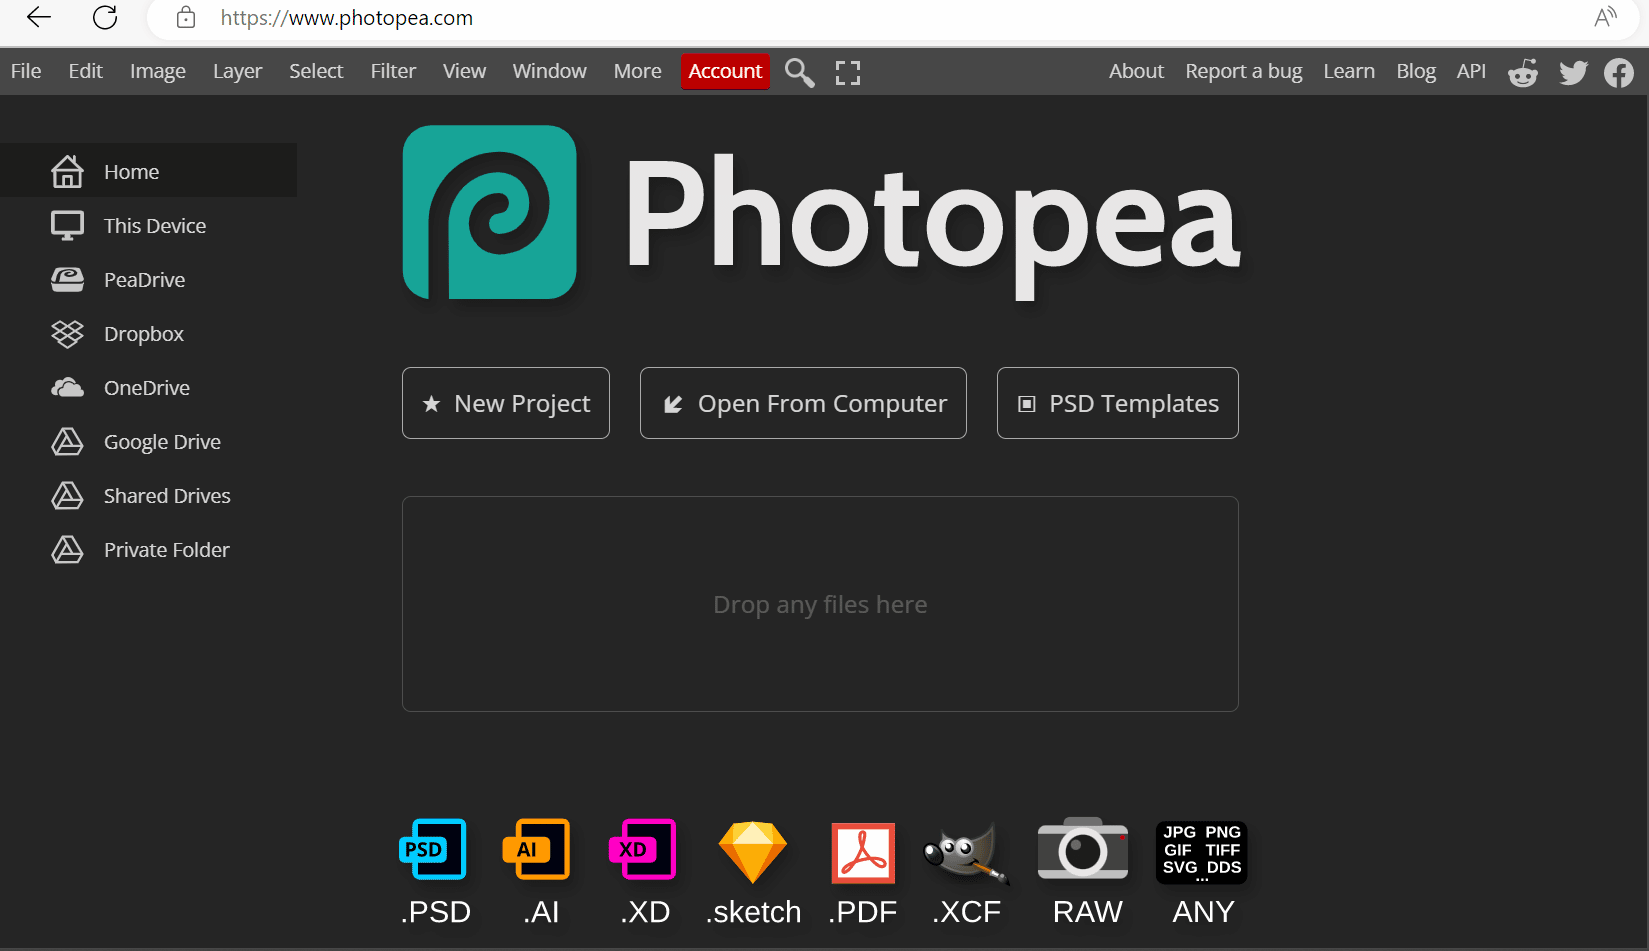Viewport: 1649px width, 951px height.
Task: Click the Dropbox logo icon
Action: click(x=67, y=333)
